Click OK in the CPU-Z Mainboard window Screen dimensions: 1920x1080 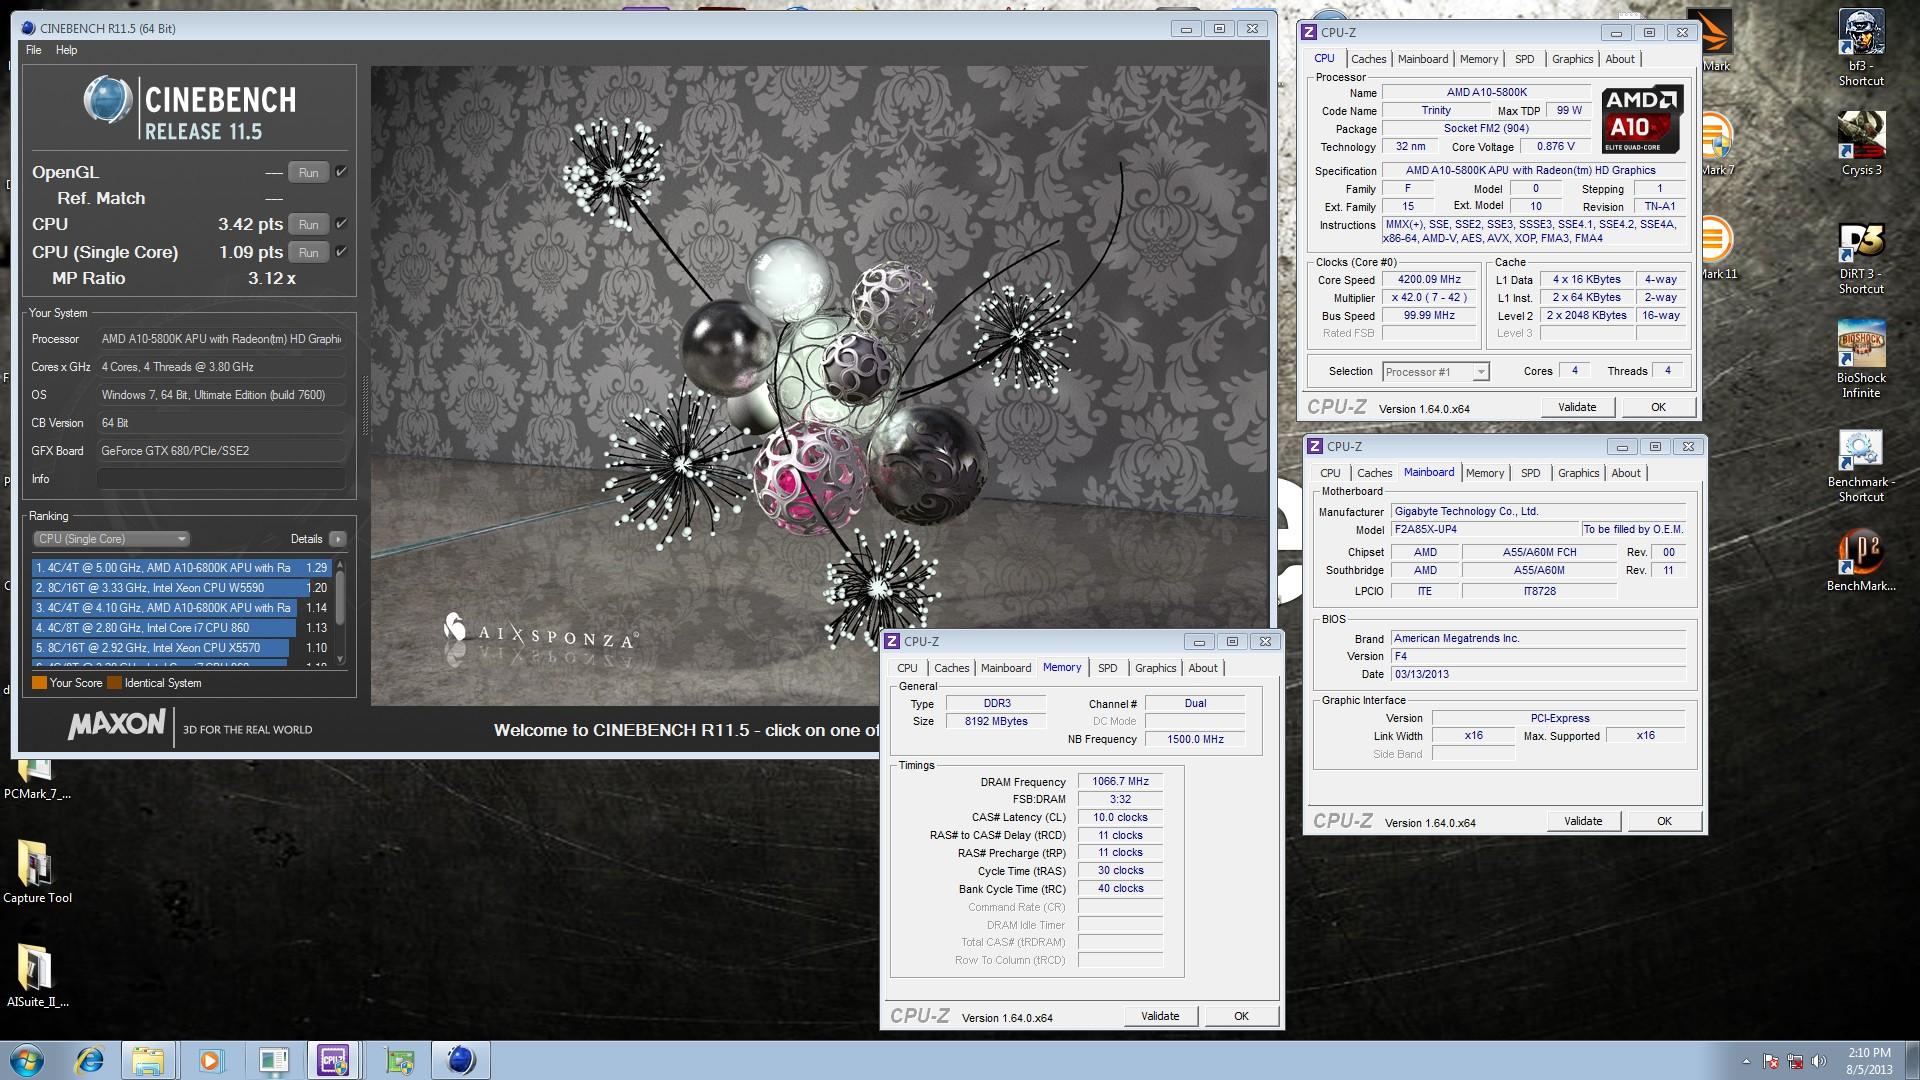click(1664, 821)
